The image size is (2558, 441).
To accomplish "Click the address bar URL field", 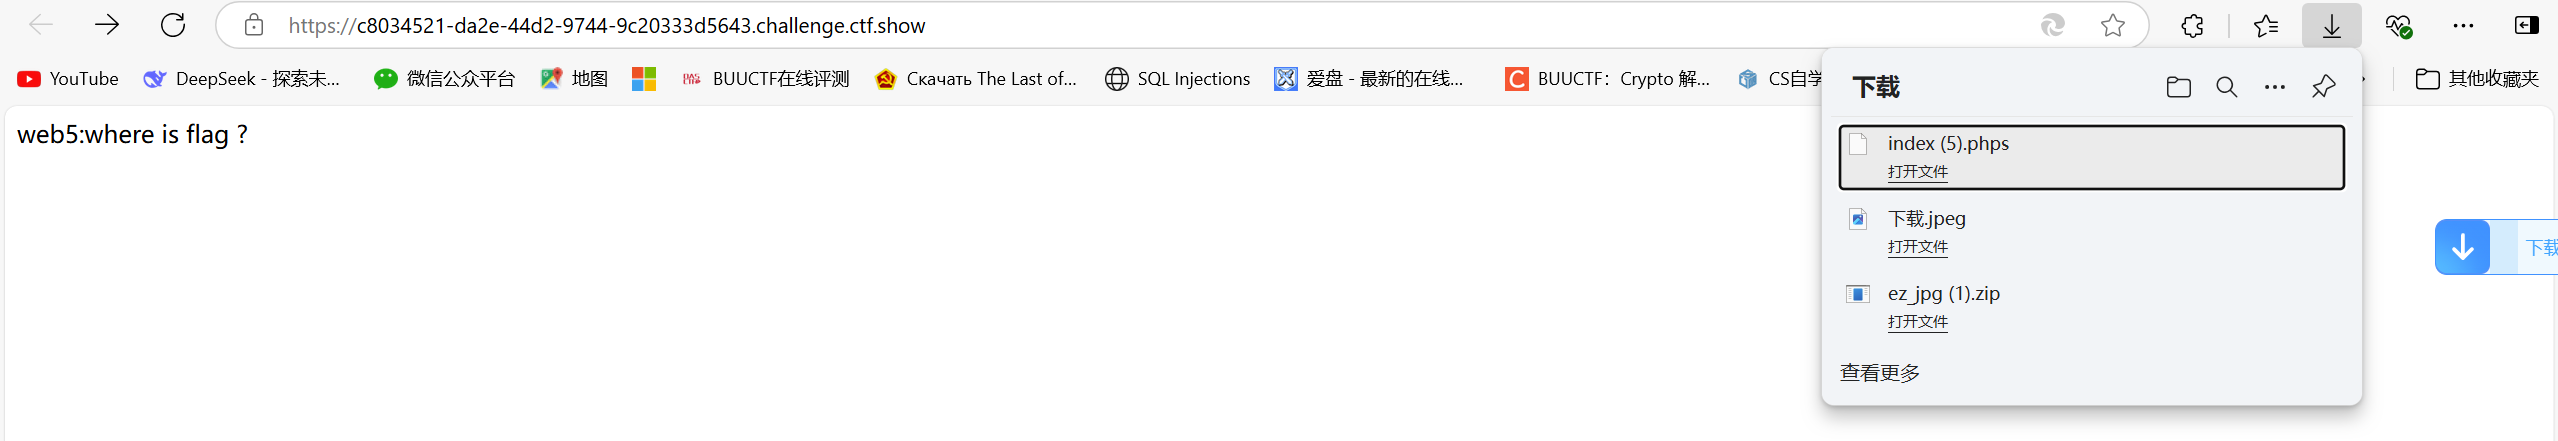I will tap(1150, 26).
